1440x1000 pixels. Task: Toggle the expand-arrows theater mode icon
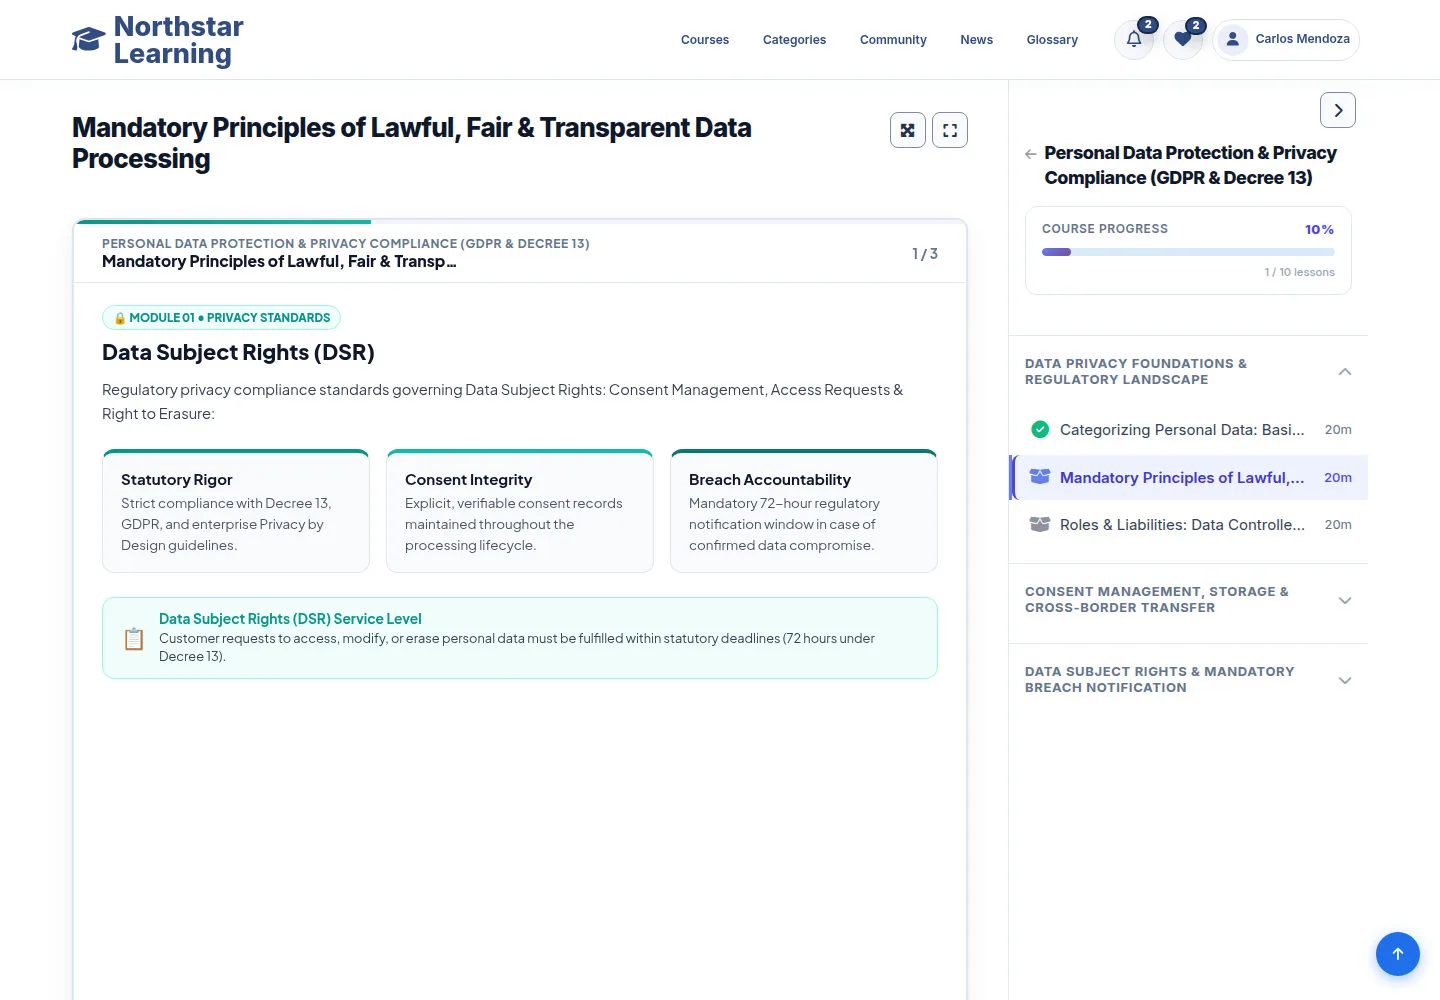[908, 130]
